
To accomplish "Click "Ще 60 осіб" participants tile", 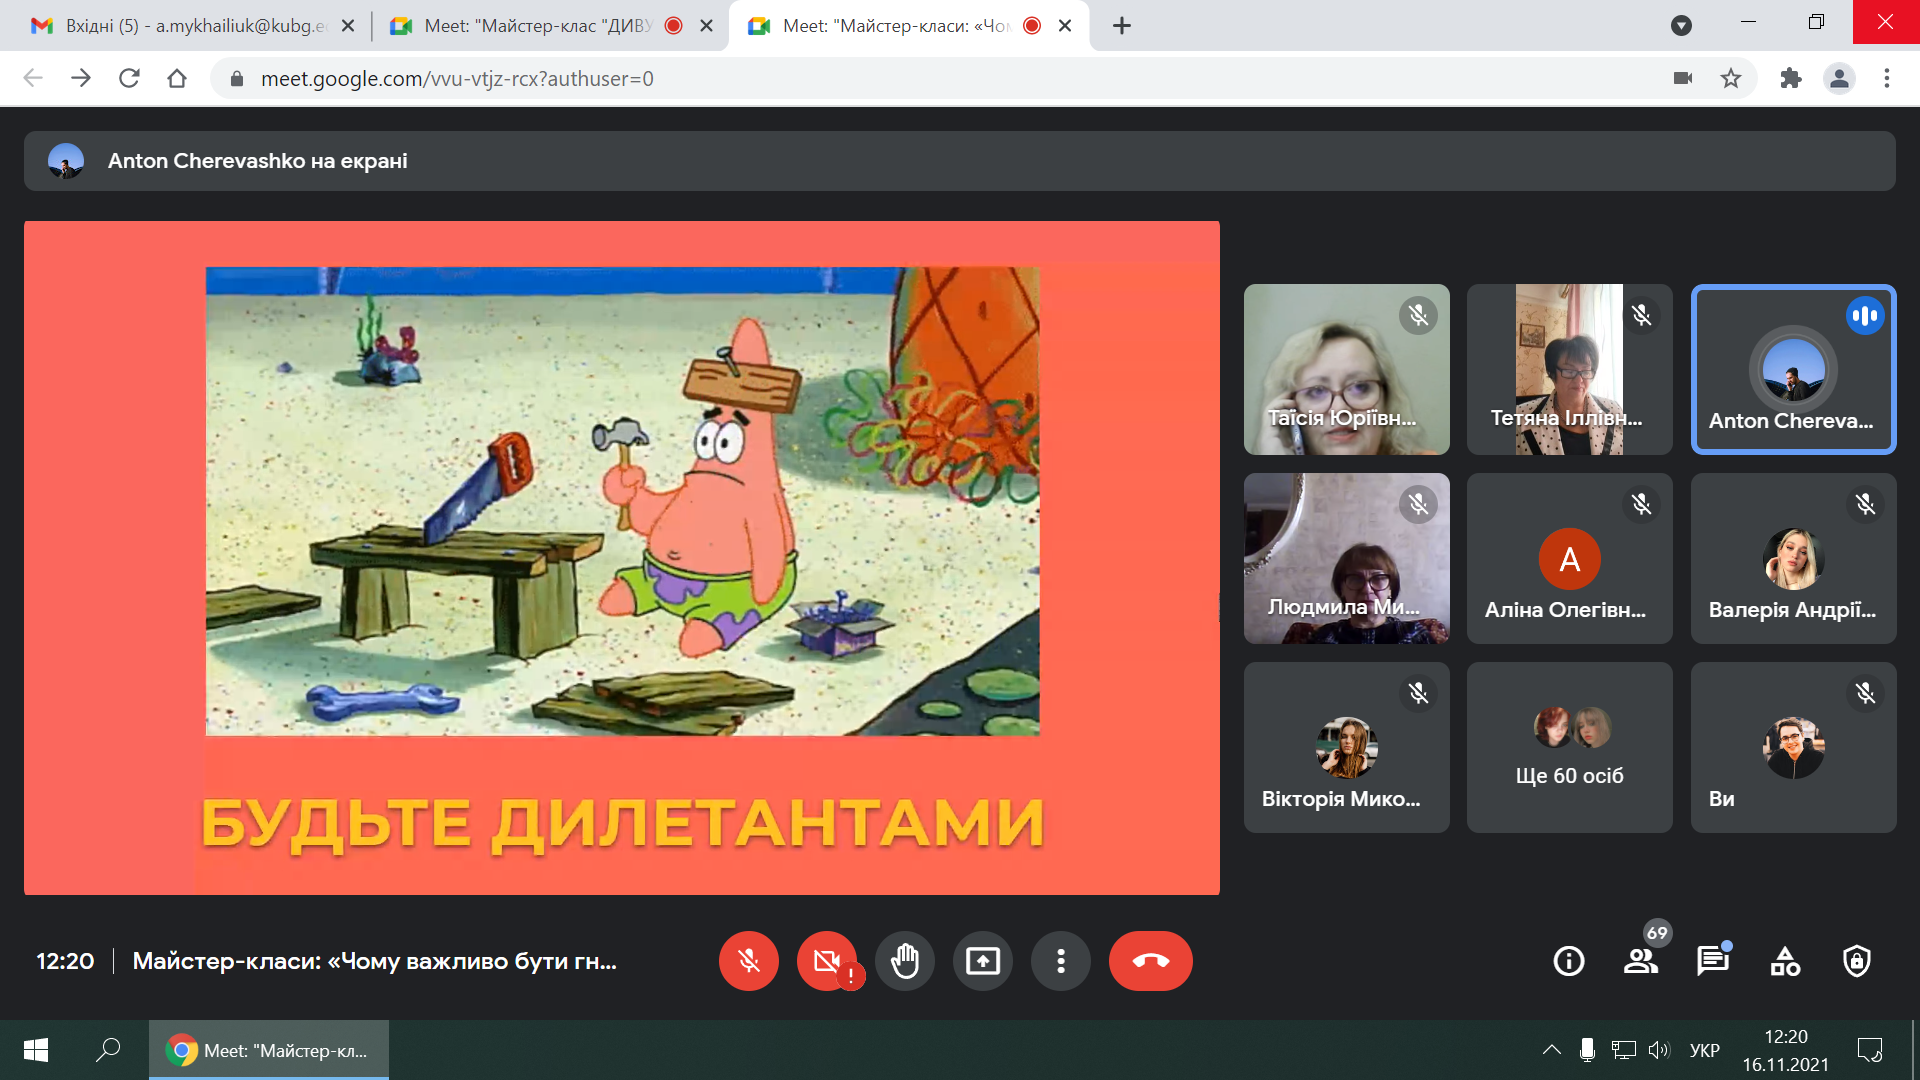I will point(1569,747).
